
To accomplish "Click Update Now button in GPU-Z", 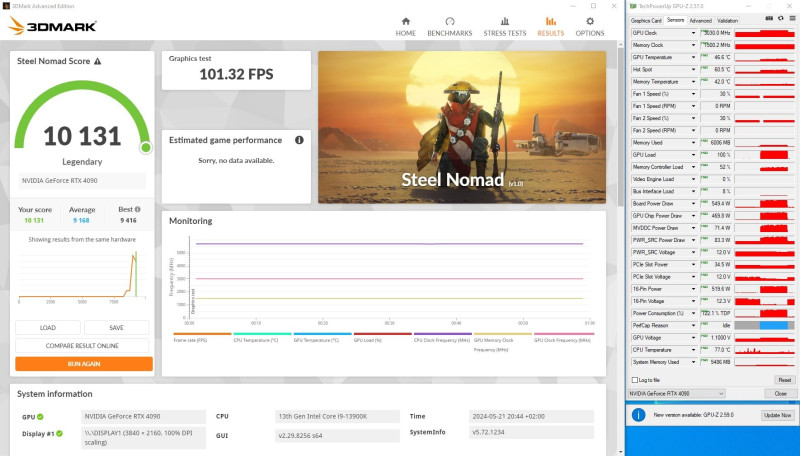I will (x=778, y=415).
